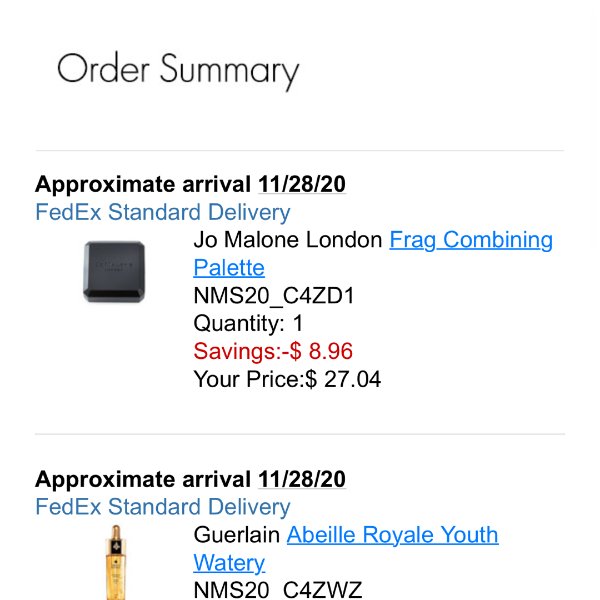Image resolution: width=600 pixels, height=600 pixels.
Task: Click first Approximate arrival label
Action: 143,184
